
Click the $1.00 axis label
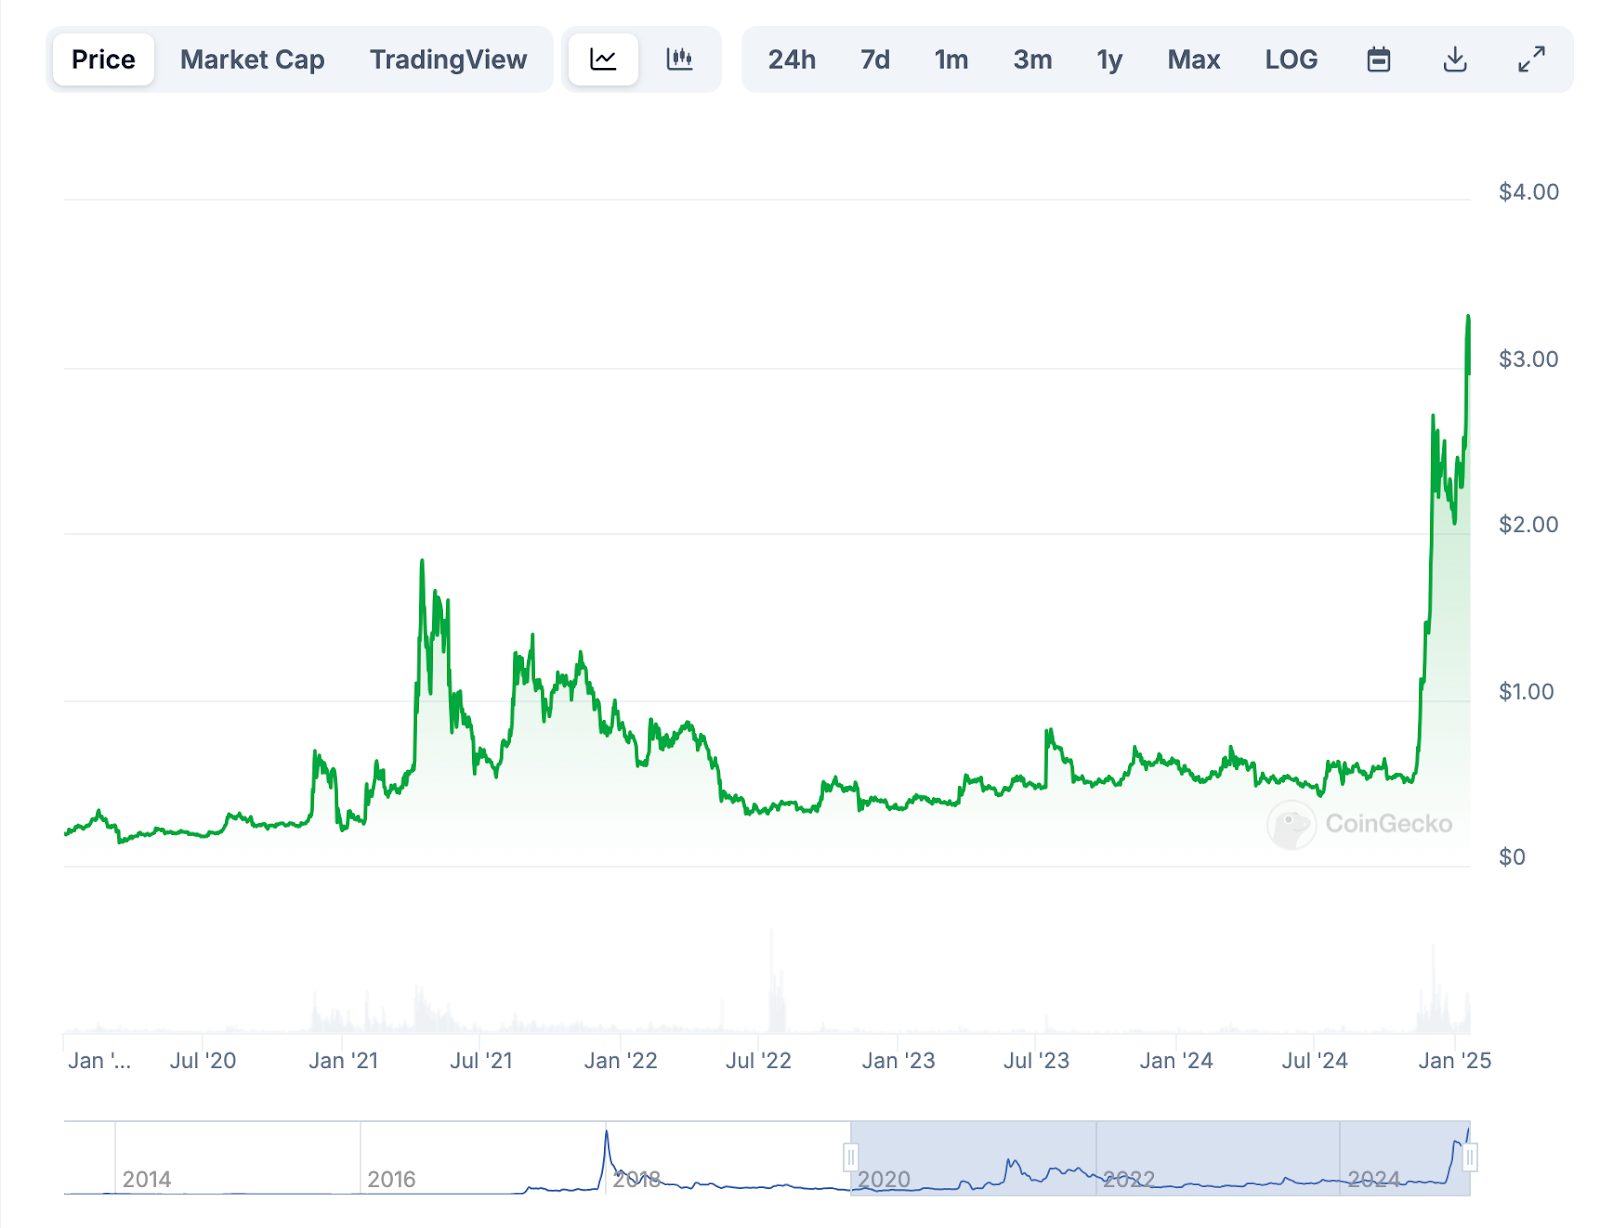(x=1526, y=691)
